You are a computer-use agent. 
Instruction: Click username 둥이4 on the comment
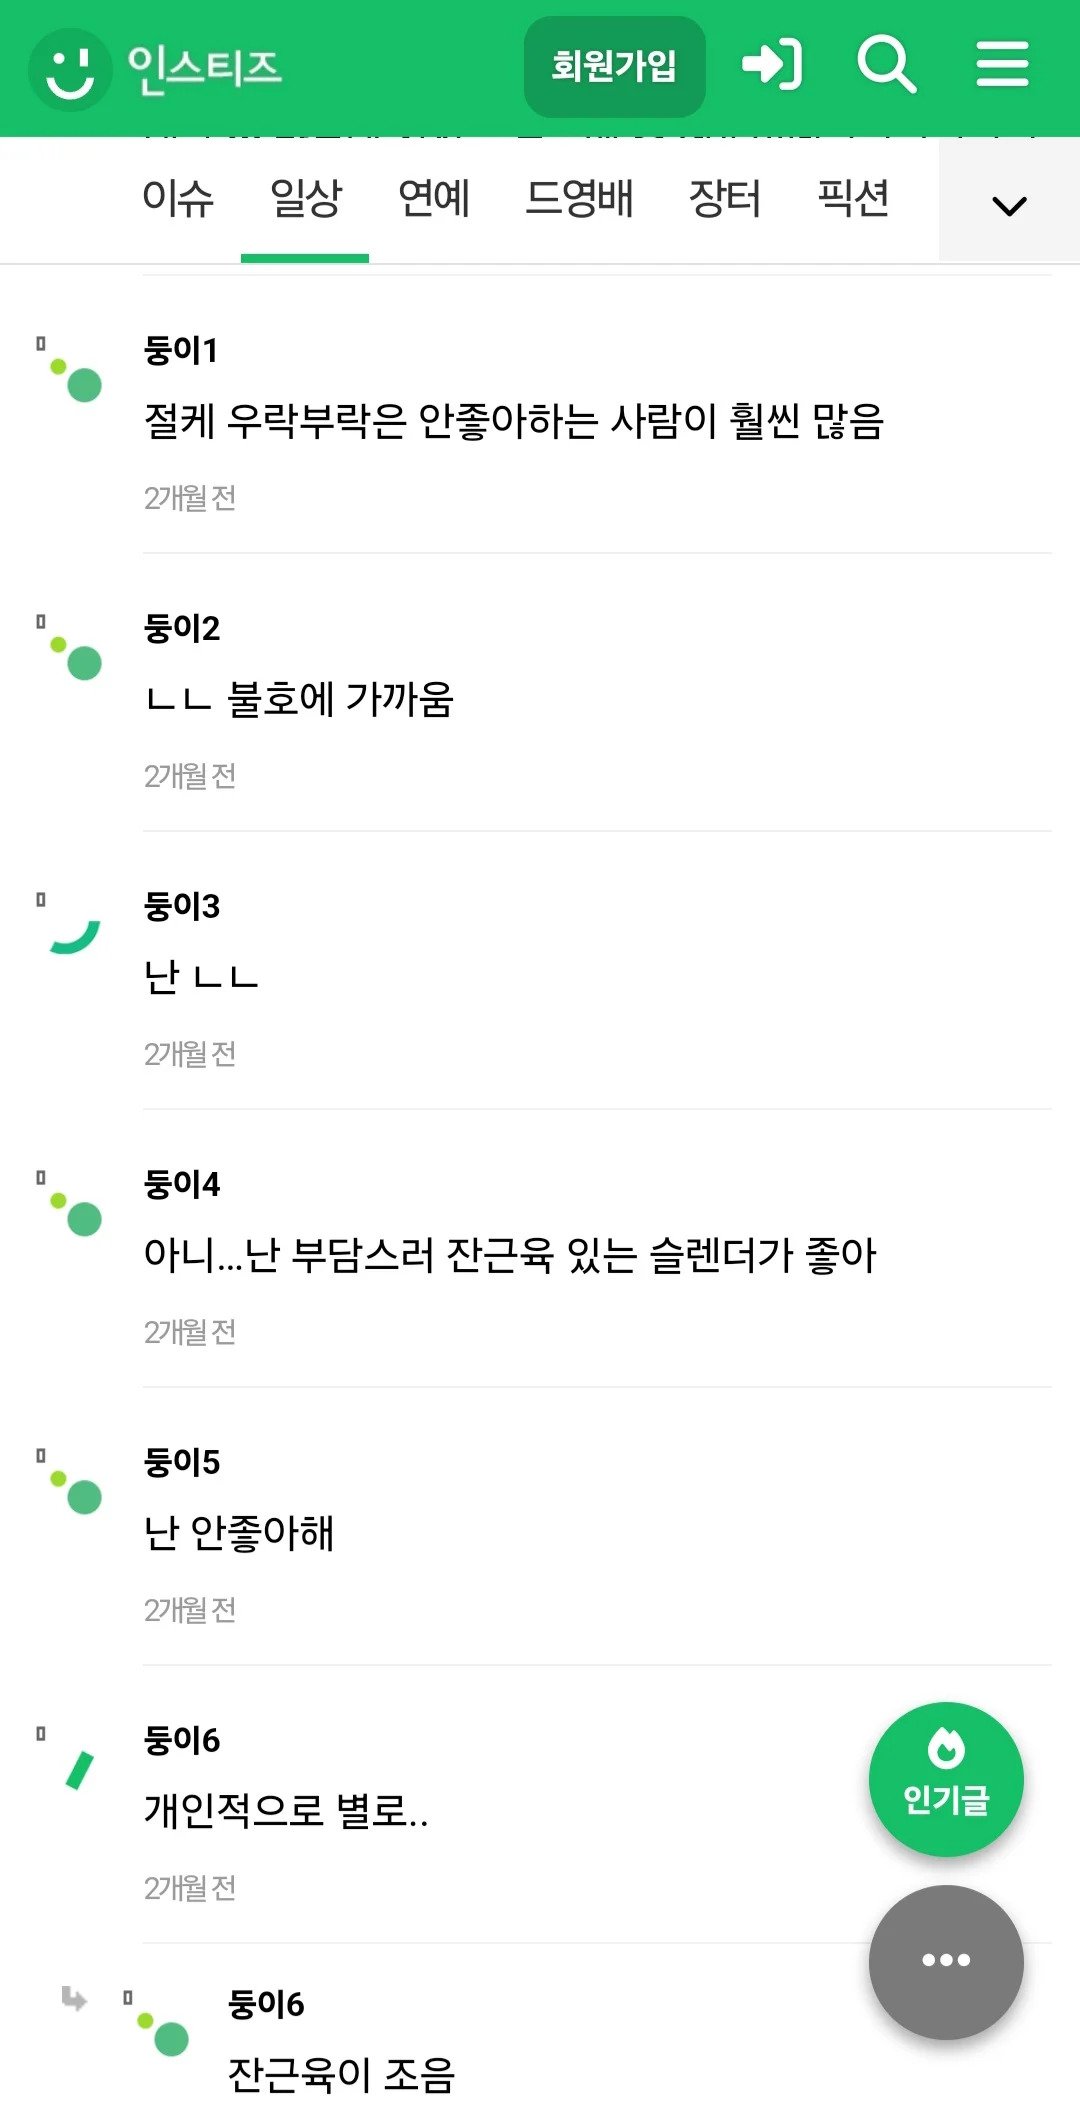click(x=182, y=1184)
